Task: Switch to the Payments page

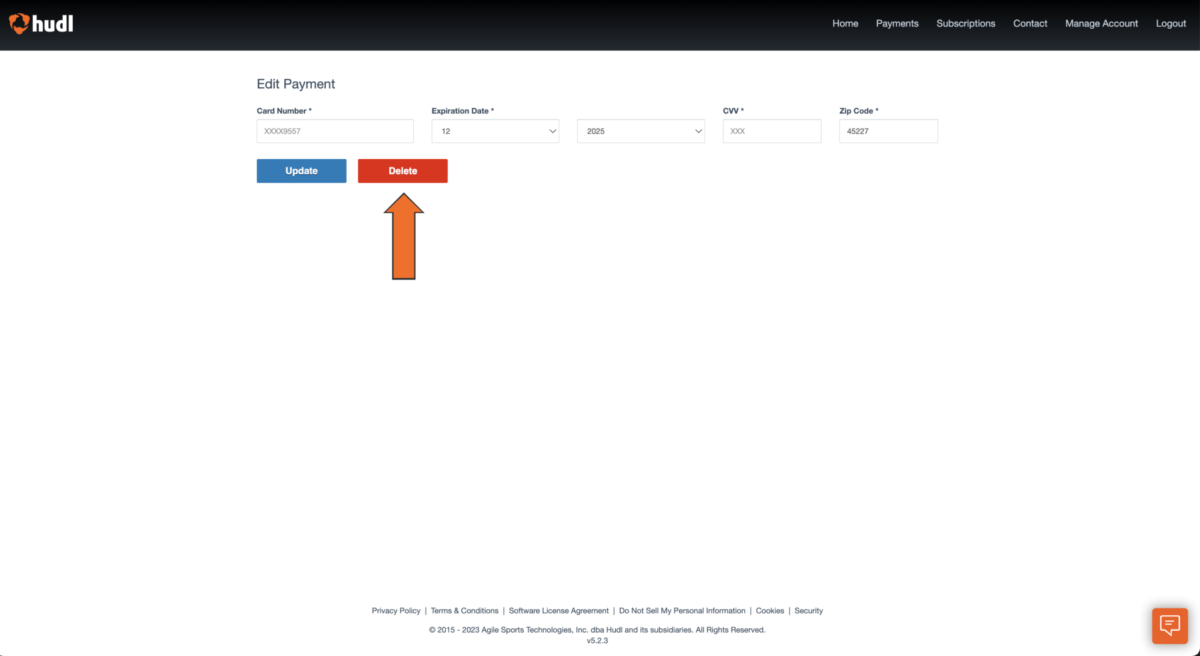Action: point(897,23)
